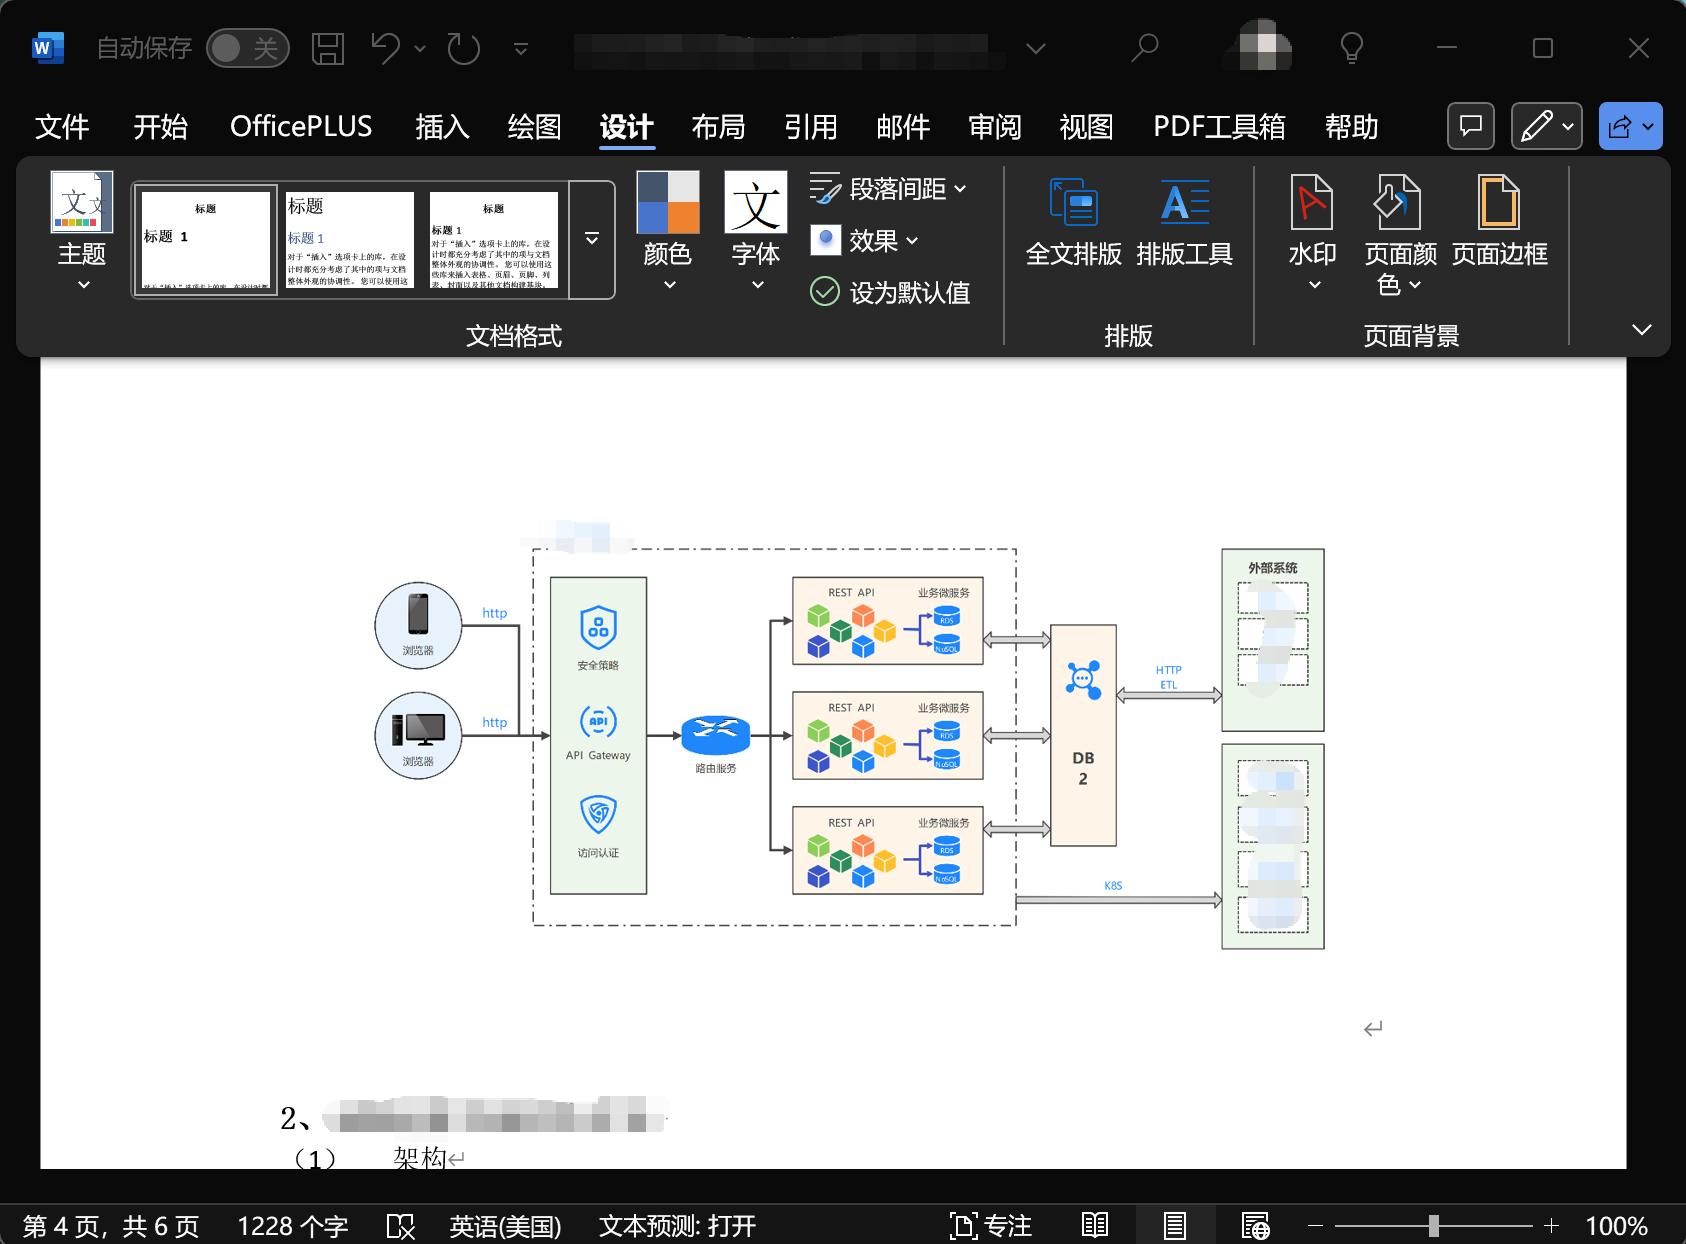Select the third centered 标题 style thumbnail
Image resolution: width=1686 pixels, height=1244 pixels.
tap(493, 240)
